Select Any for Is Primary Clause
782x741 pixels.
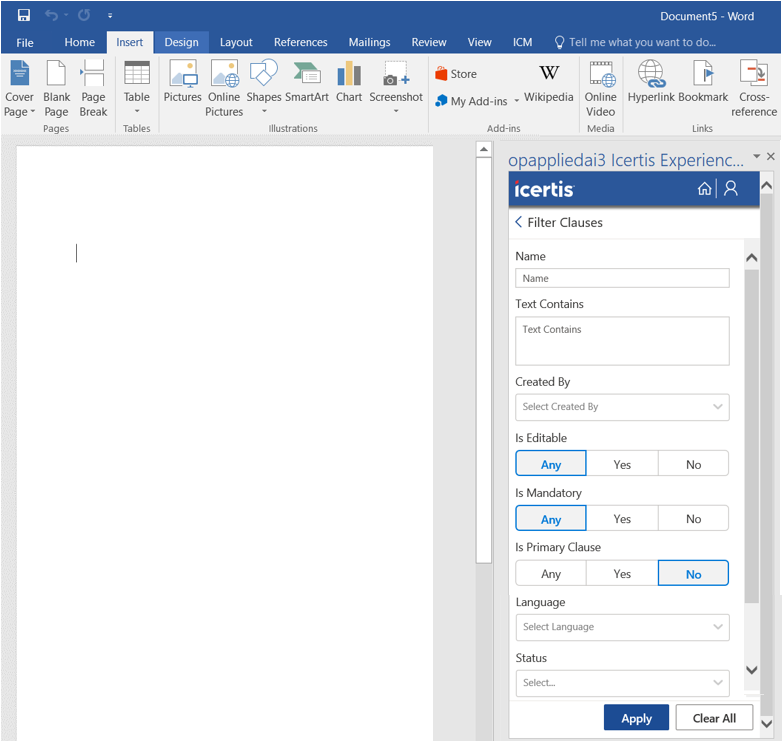pyautogui.click(x=551, y=574)
